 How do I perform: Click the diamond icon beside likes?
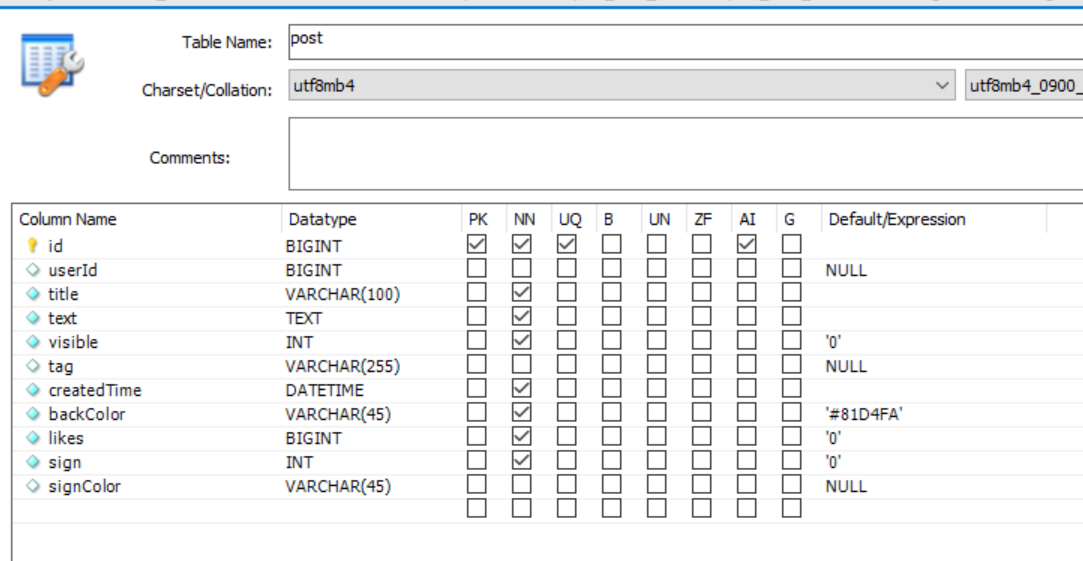[32, 438]
